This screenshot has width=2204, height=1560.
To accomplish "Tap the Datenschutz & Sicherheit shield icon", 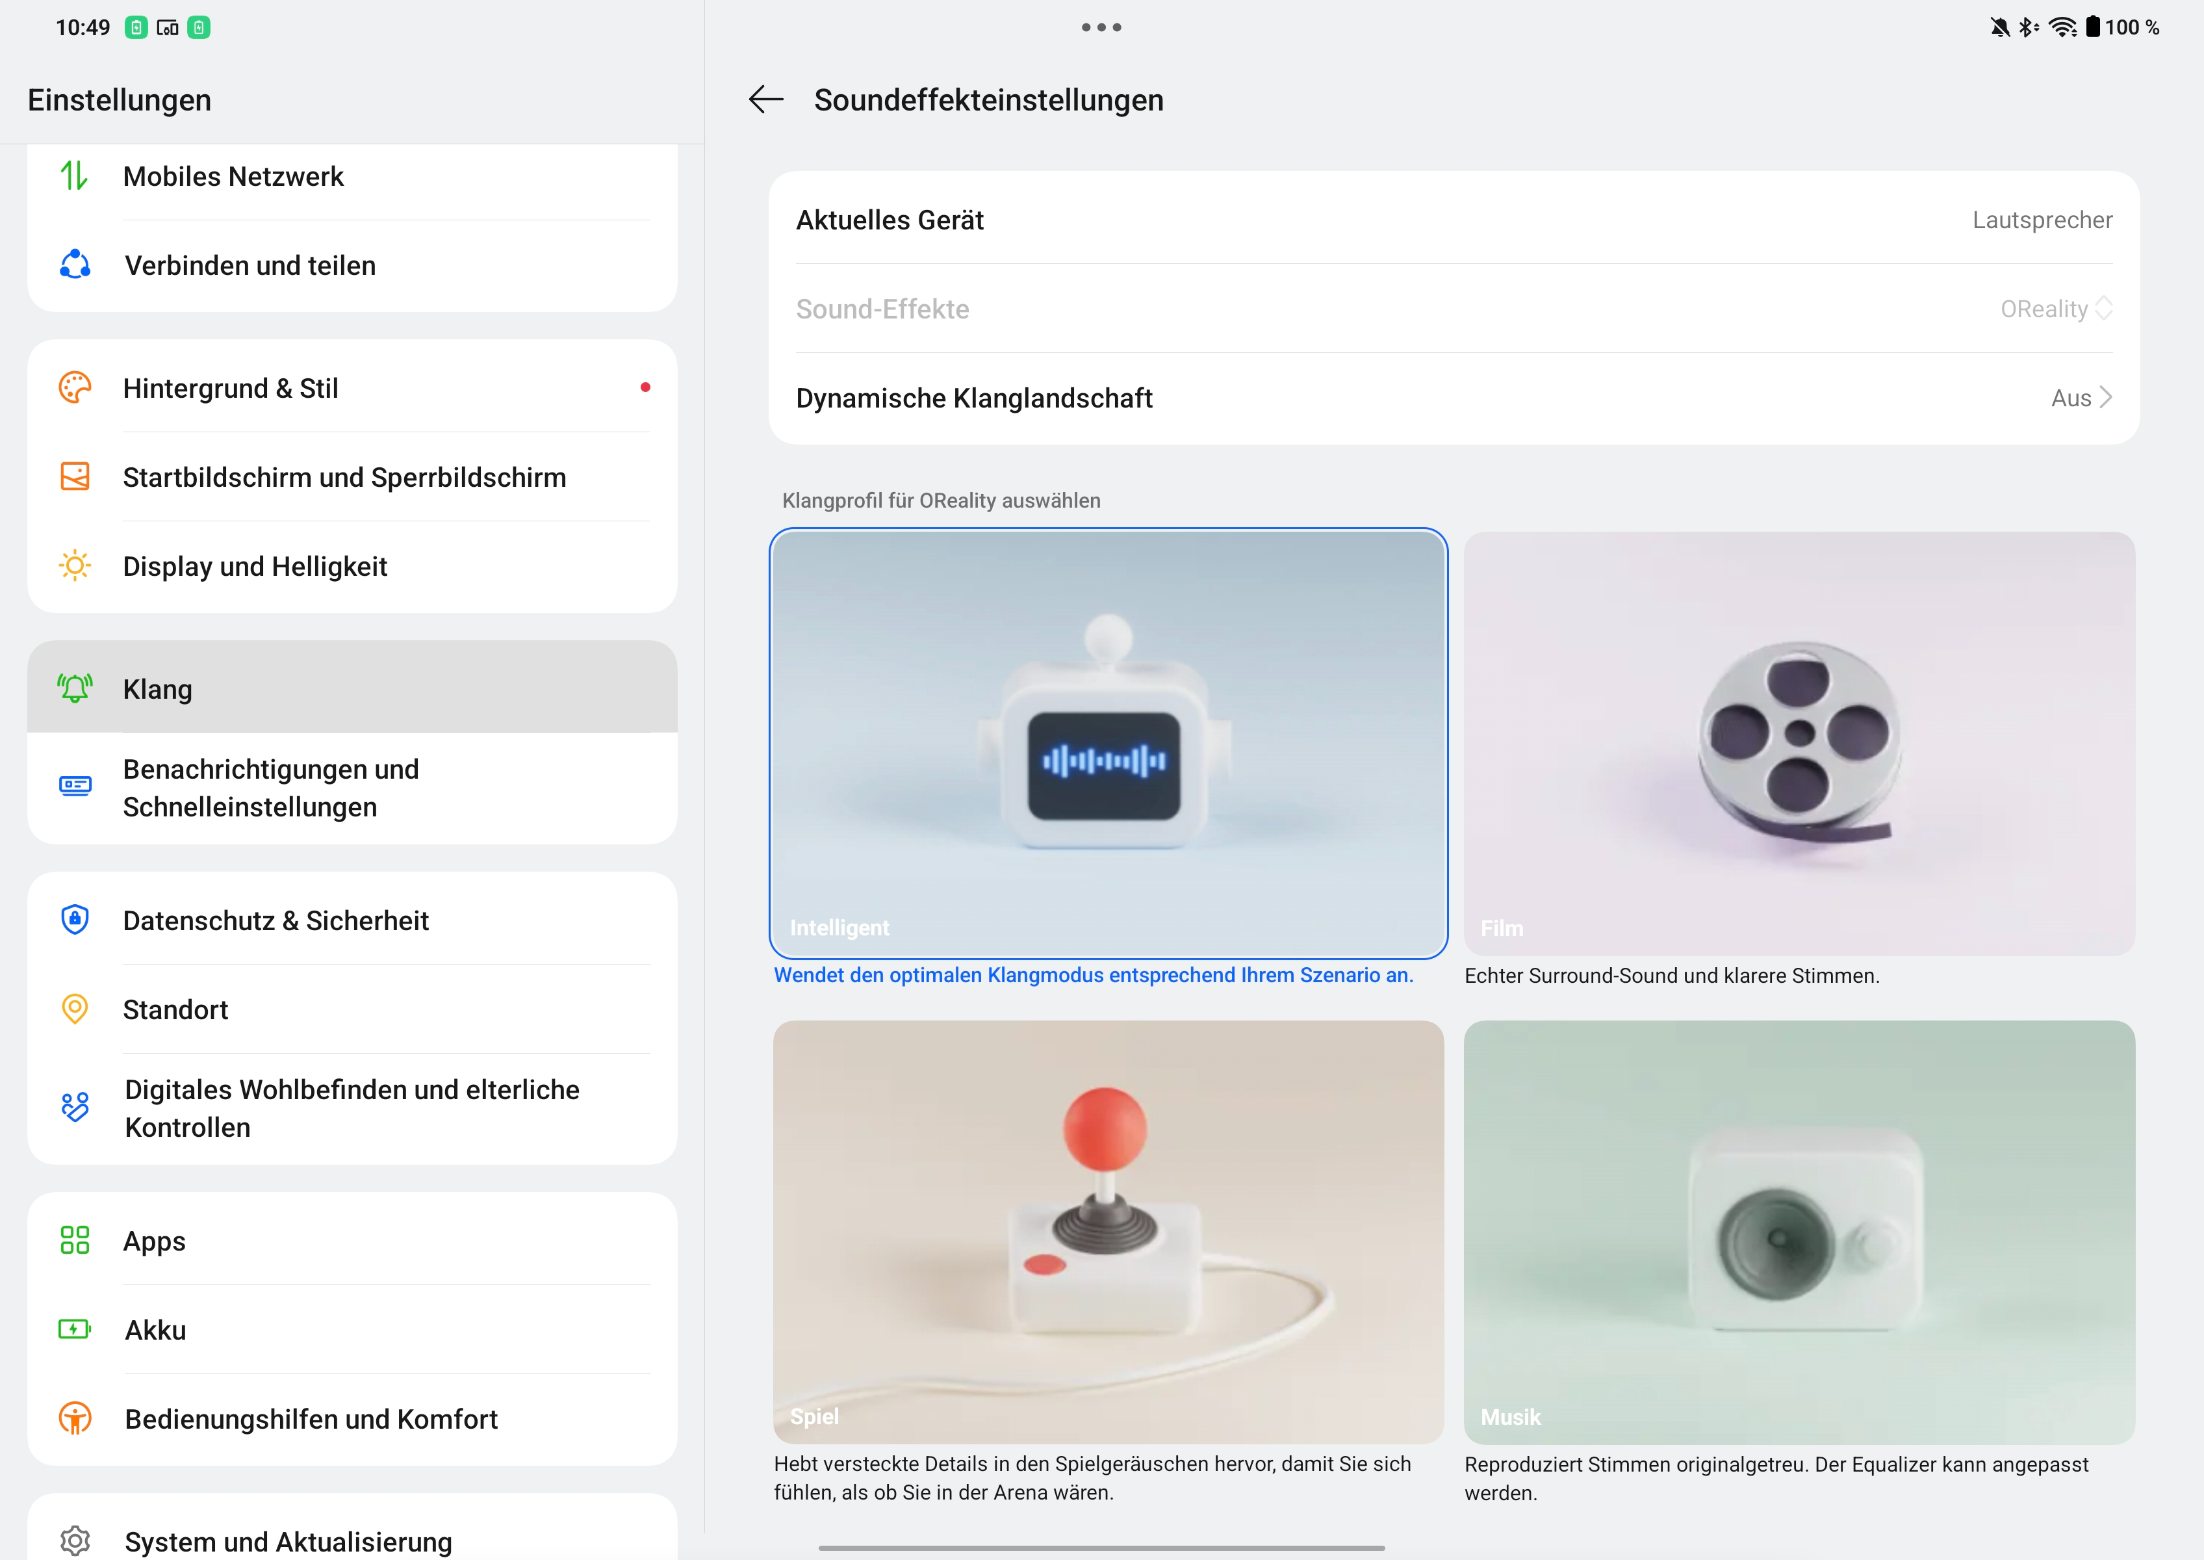I will click(x=75, y=919).
